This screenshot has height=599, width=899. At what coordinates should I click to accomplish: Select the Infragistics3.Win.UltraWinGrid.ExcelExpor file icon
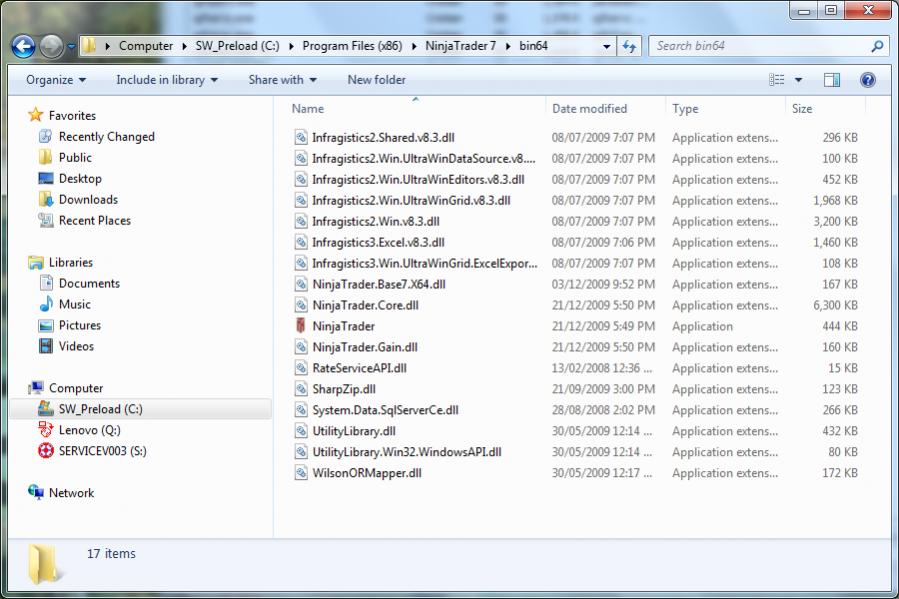[x=300, y=263]
